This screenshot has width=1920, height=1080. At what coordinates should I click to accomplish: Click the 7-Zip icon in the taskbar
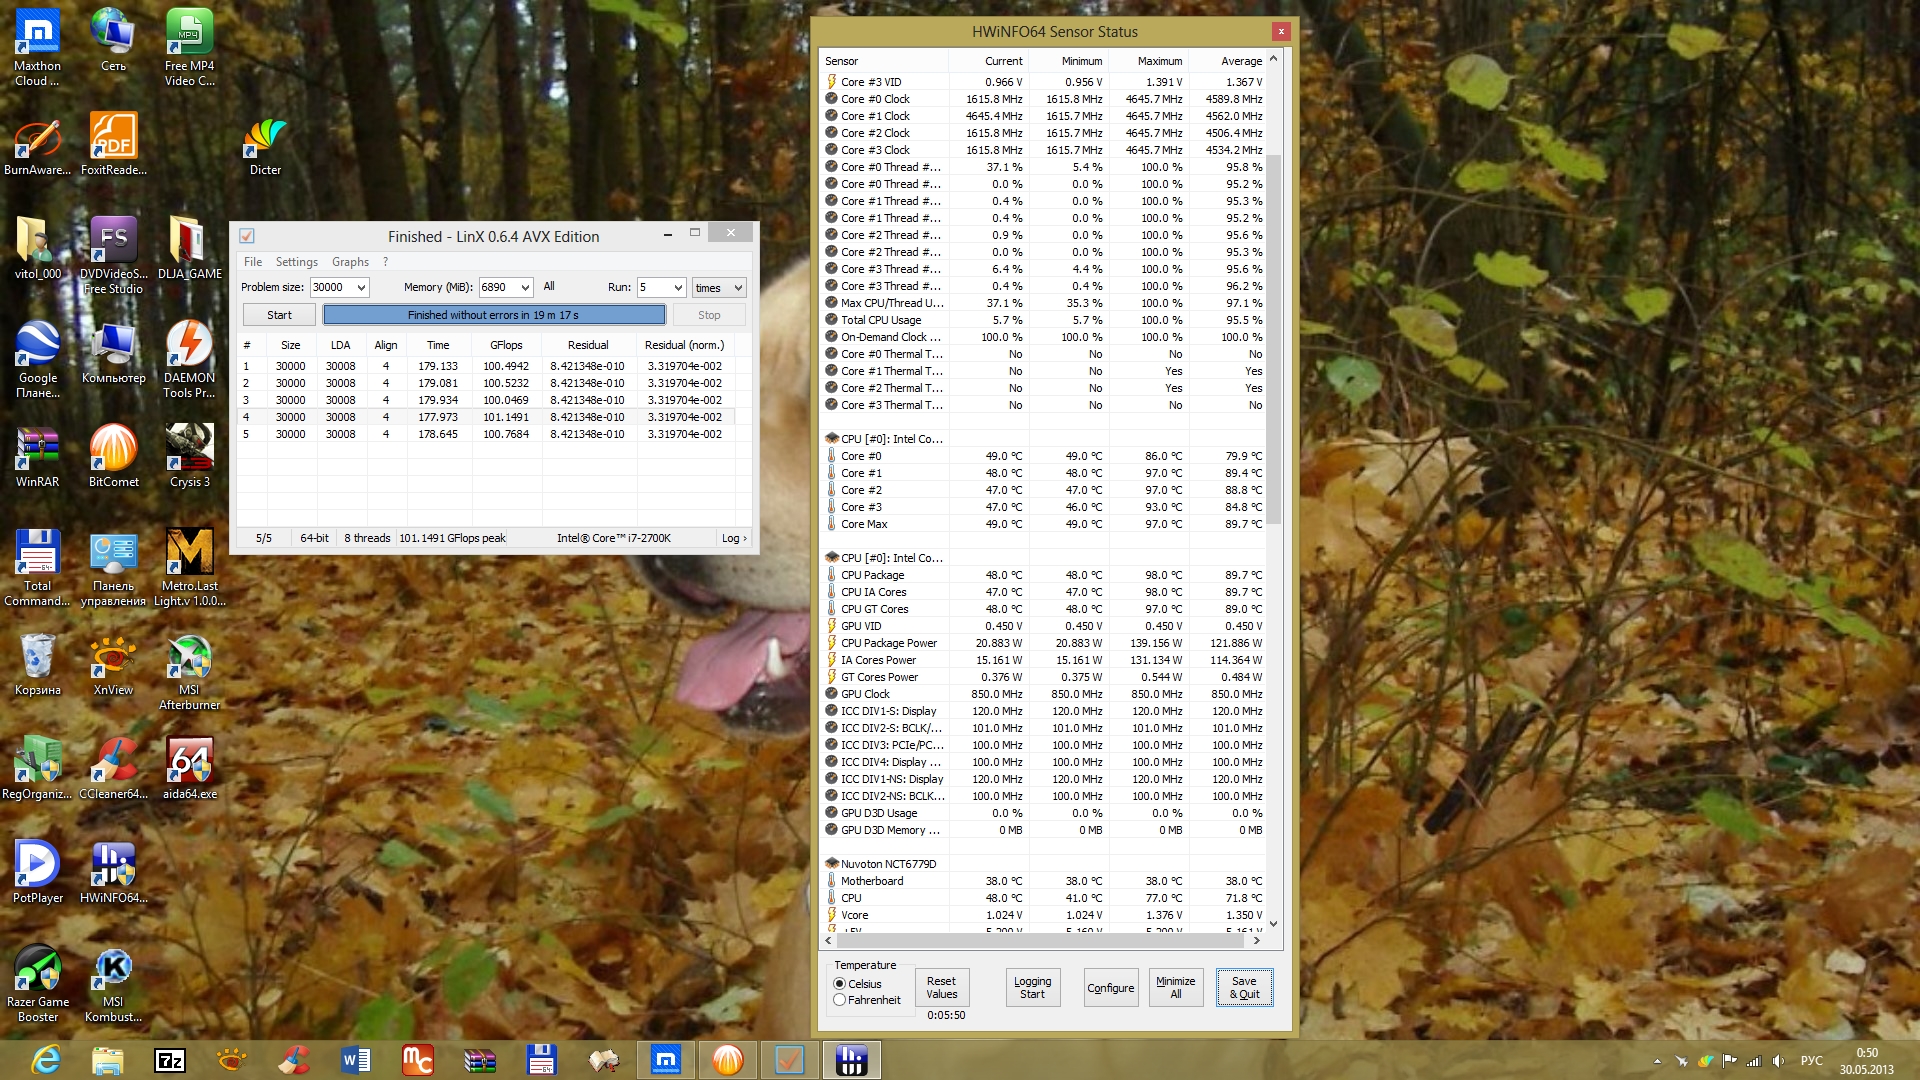170,1060
